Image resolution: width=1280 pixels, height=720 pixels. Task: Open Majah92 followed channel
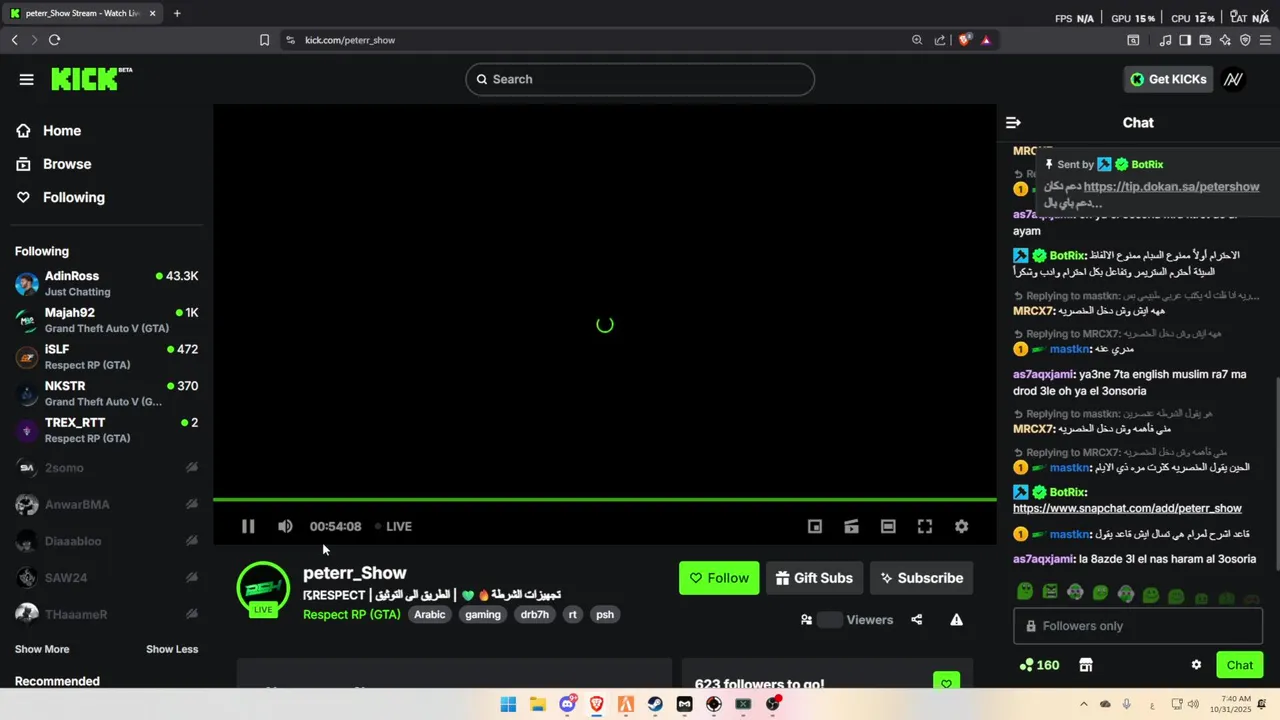pyautogui.click(x=106, y=320)
